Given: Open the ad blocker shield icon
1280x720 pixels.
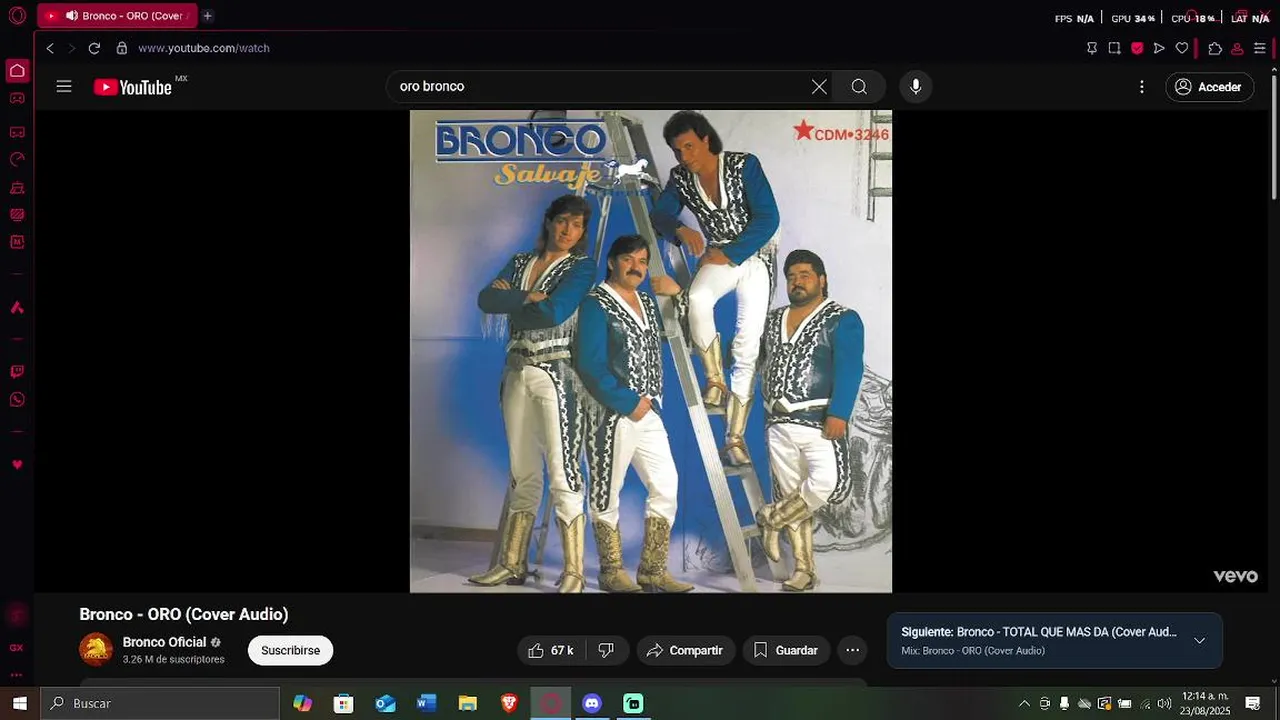Looking at the screenshot, I should pyautogui.click(x=1137, y=48).
